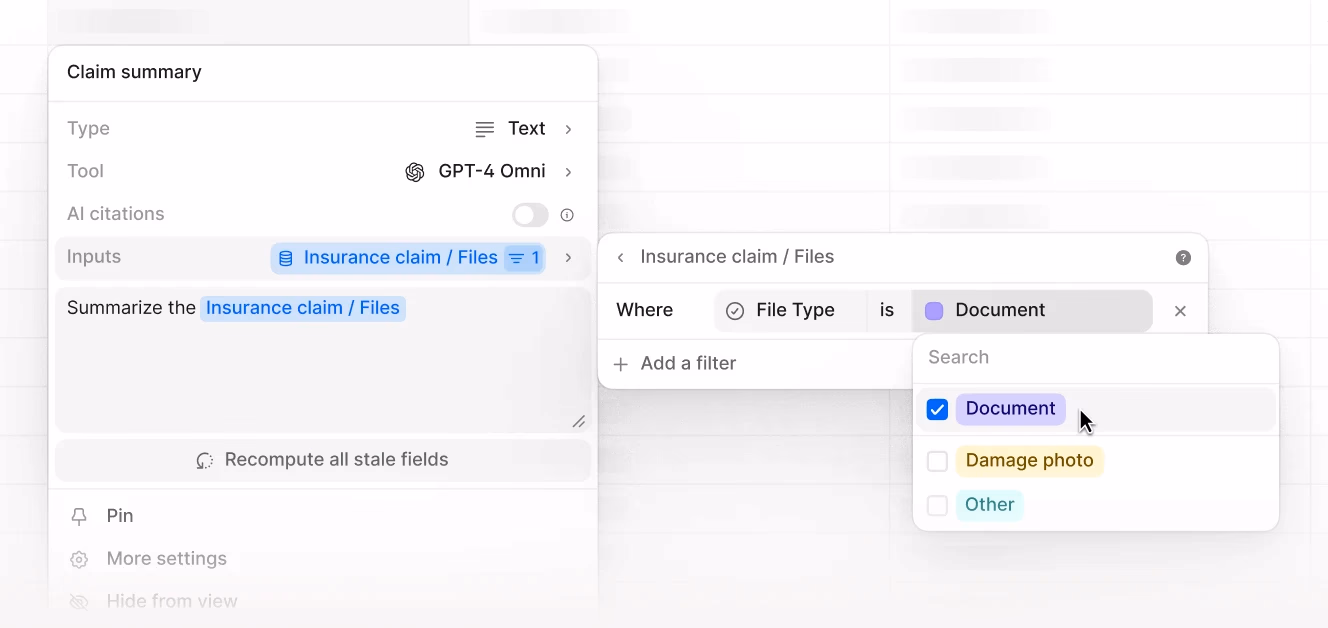Click the text area resize handle
1328x628 pixels.
579,422
